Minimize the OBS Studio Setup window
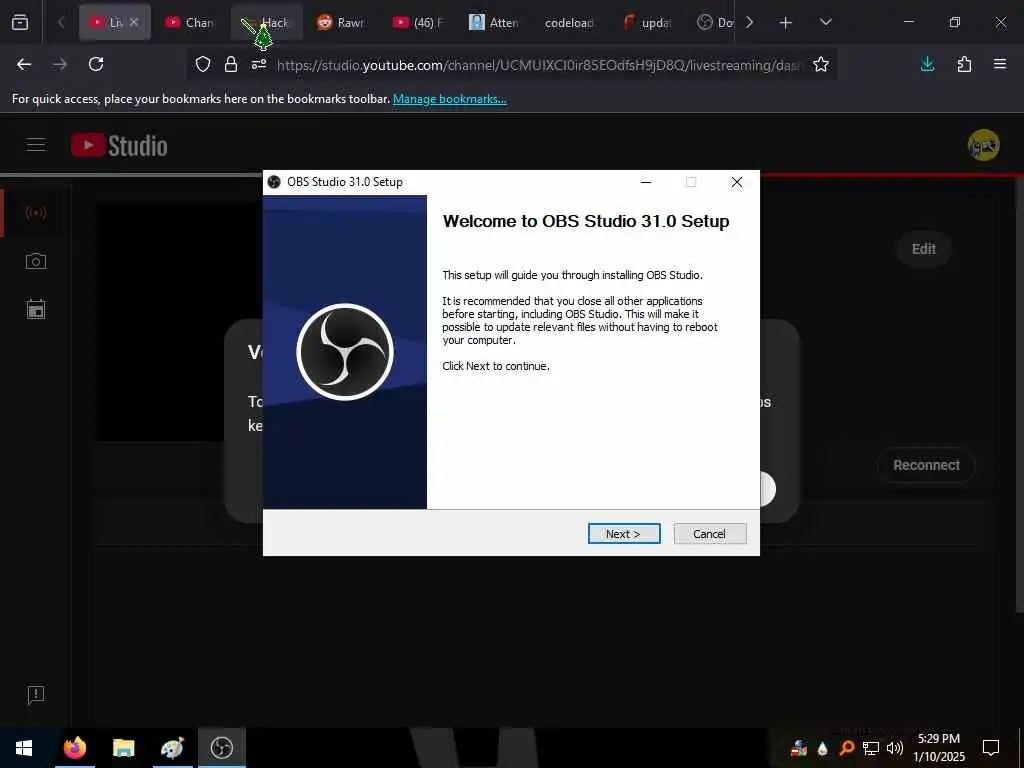 (x=646, y=182)
